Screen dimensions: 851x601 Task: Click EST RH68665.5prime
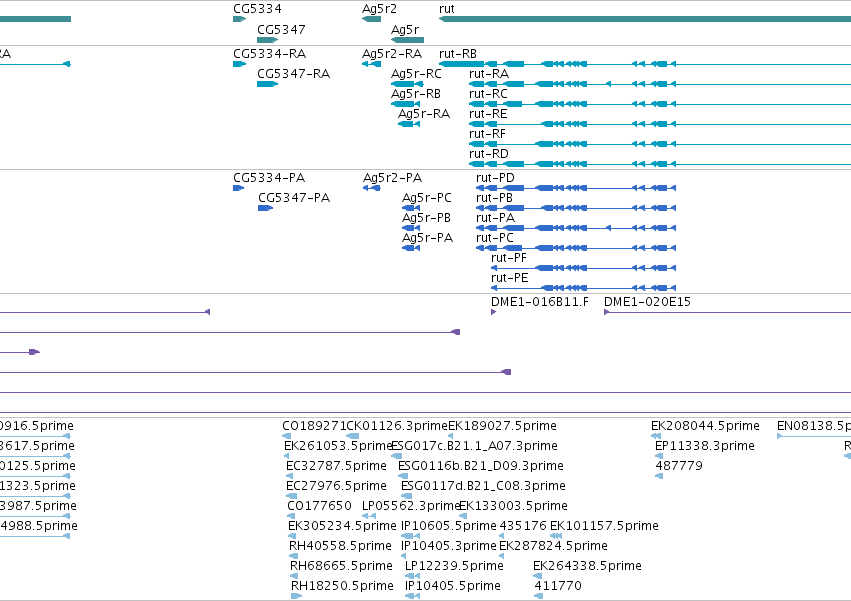[295, 577]
